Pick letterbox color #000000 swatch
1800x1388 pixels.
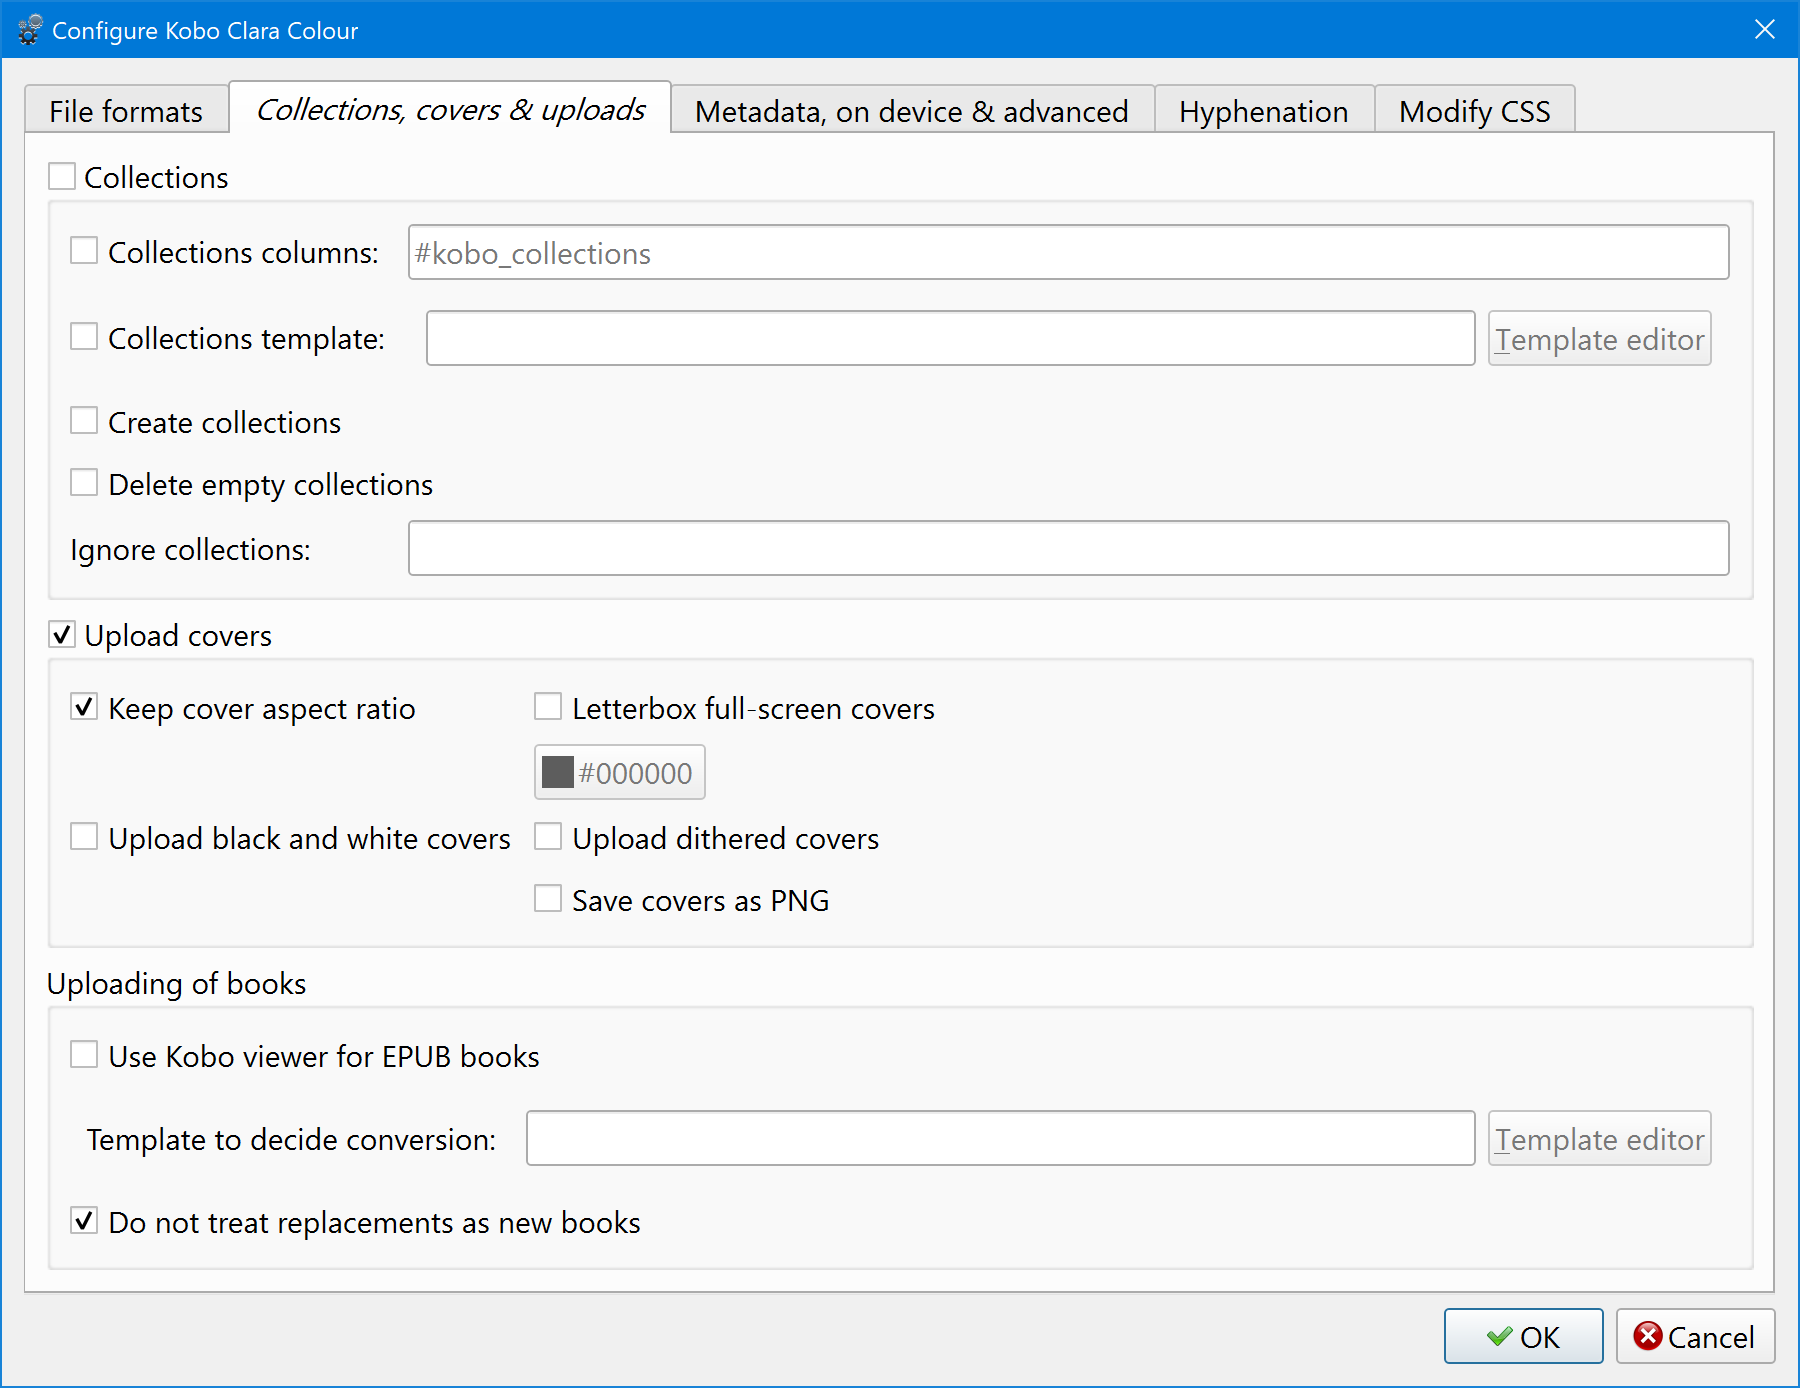[x=619, y=772]
